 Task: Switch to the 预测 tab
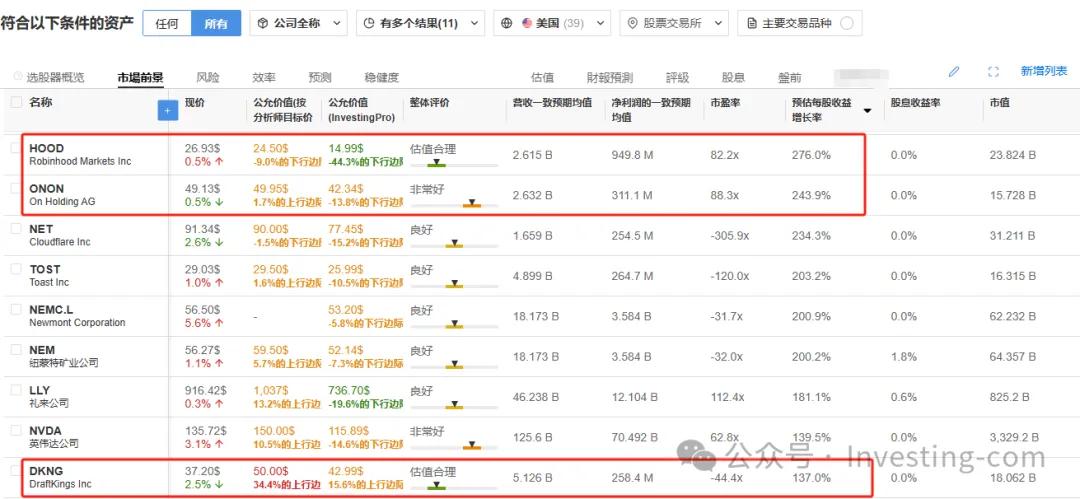(320, 77)
